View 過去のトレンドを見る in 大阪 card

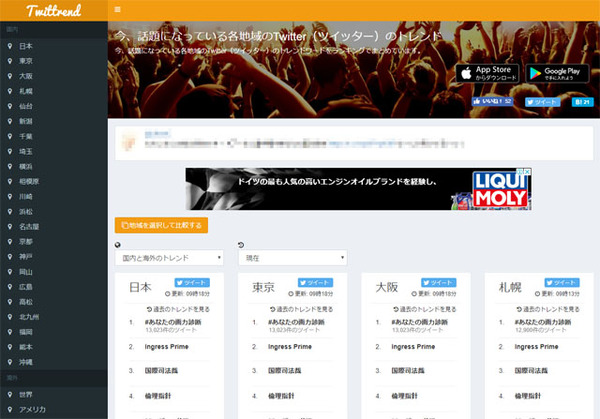[425, 309]
